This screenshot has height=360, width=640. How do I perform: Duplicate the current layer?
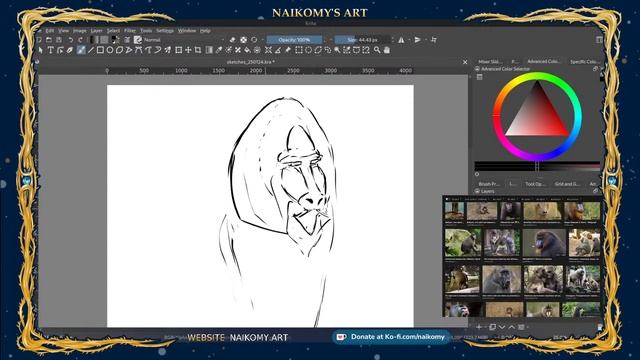(x=493, y=327)
